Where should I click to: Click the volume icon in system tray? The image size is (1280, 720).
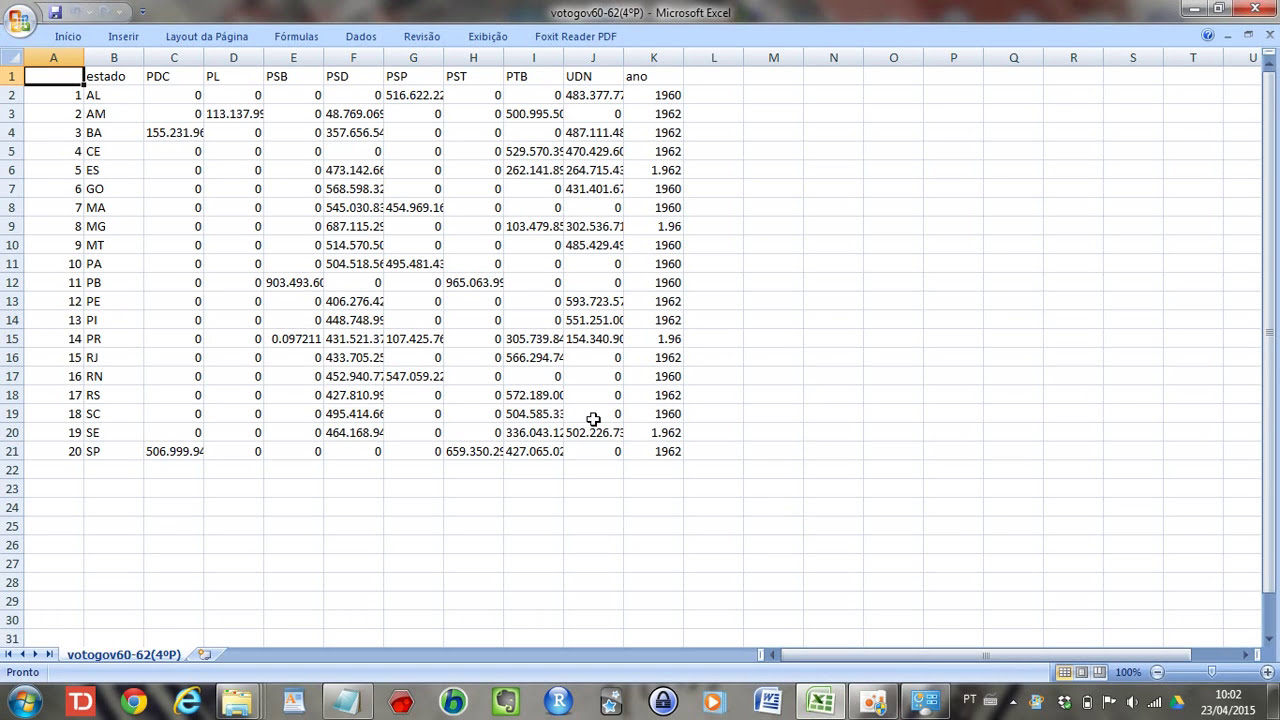pos(1132,702)
